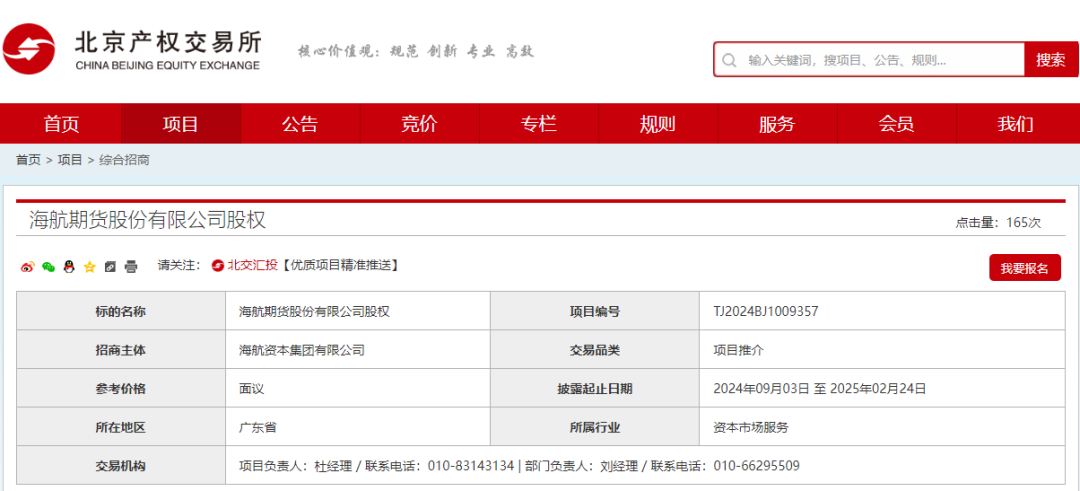Click the 所属行业 header cell
This screenshot has height=491, width=1080.
pyautogui.click(x=595, y=427)
